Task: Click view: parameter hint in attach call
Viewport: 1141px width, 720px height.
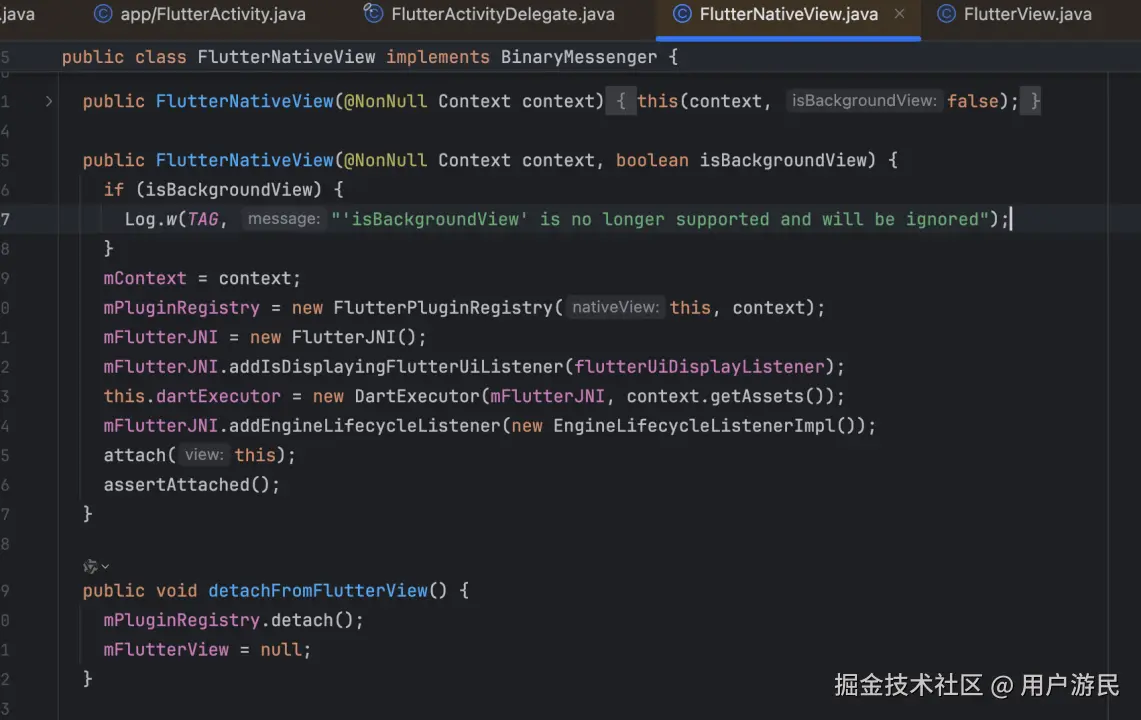Action: (204, 455)
